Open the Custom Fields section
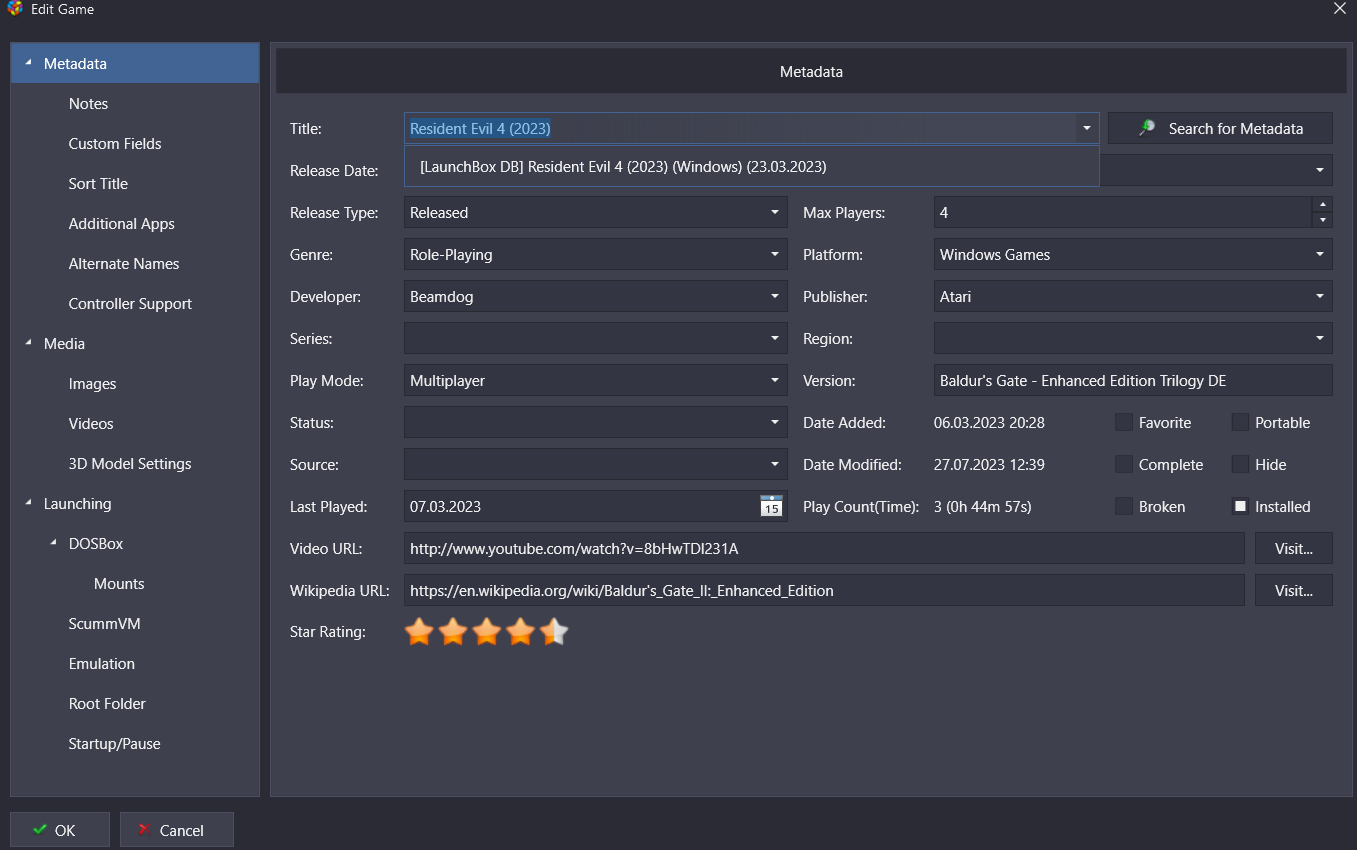Screen dimensions: 1357x850 115,143
